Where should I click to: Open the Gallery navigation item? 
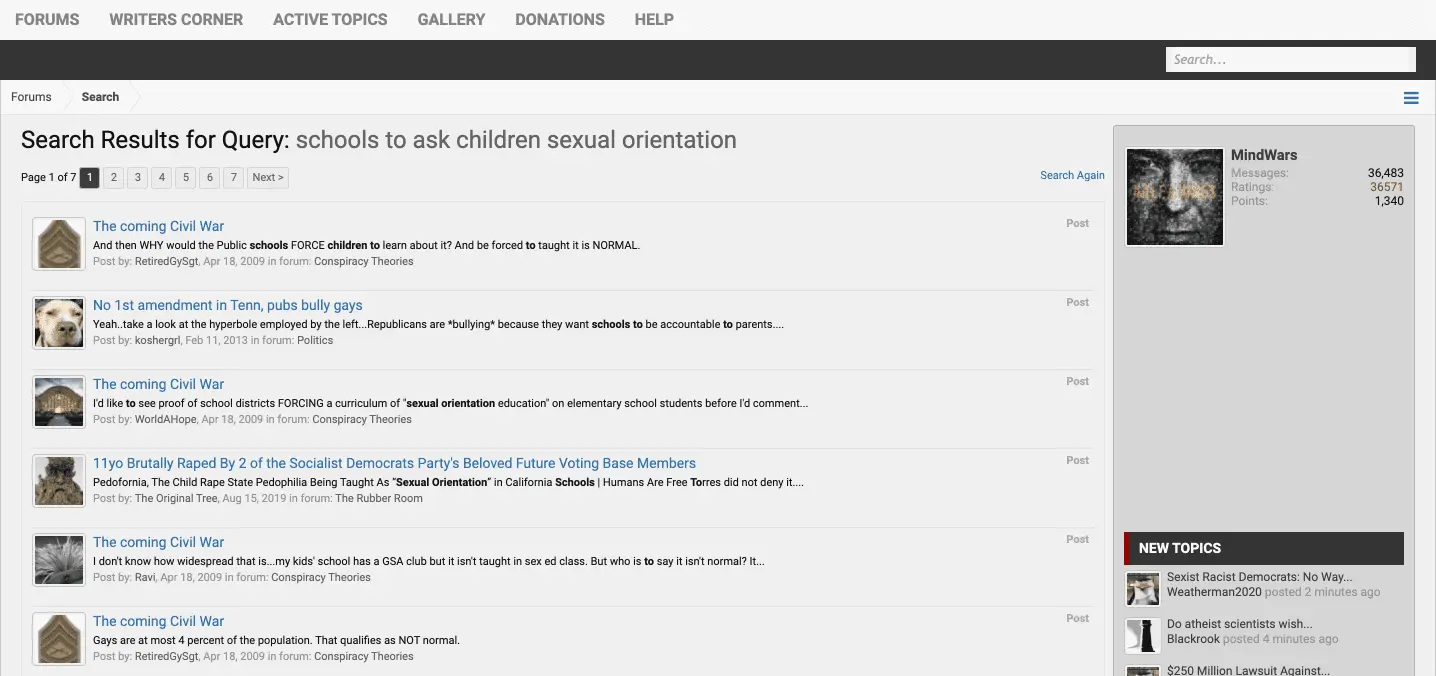451,19
